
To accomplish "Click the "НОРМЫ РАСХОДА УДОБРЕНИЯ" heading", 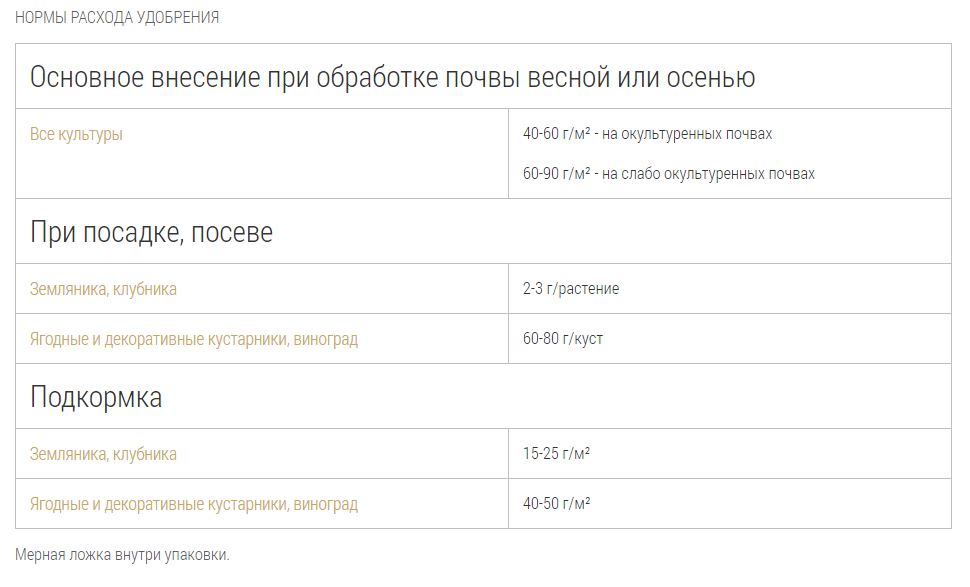I will point(117,18).
